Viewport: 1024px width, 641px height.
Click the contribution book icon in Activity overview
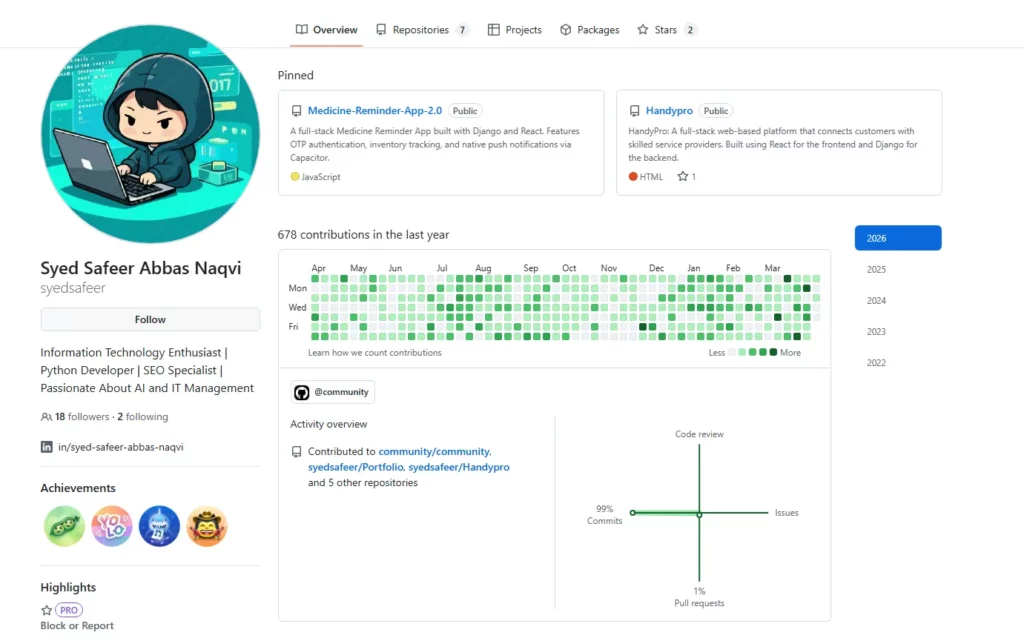pos(296,451)
